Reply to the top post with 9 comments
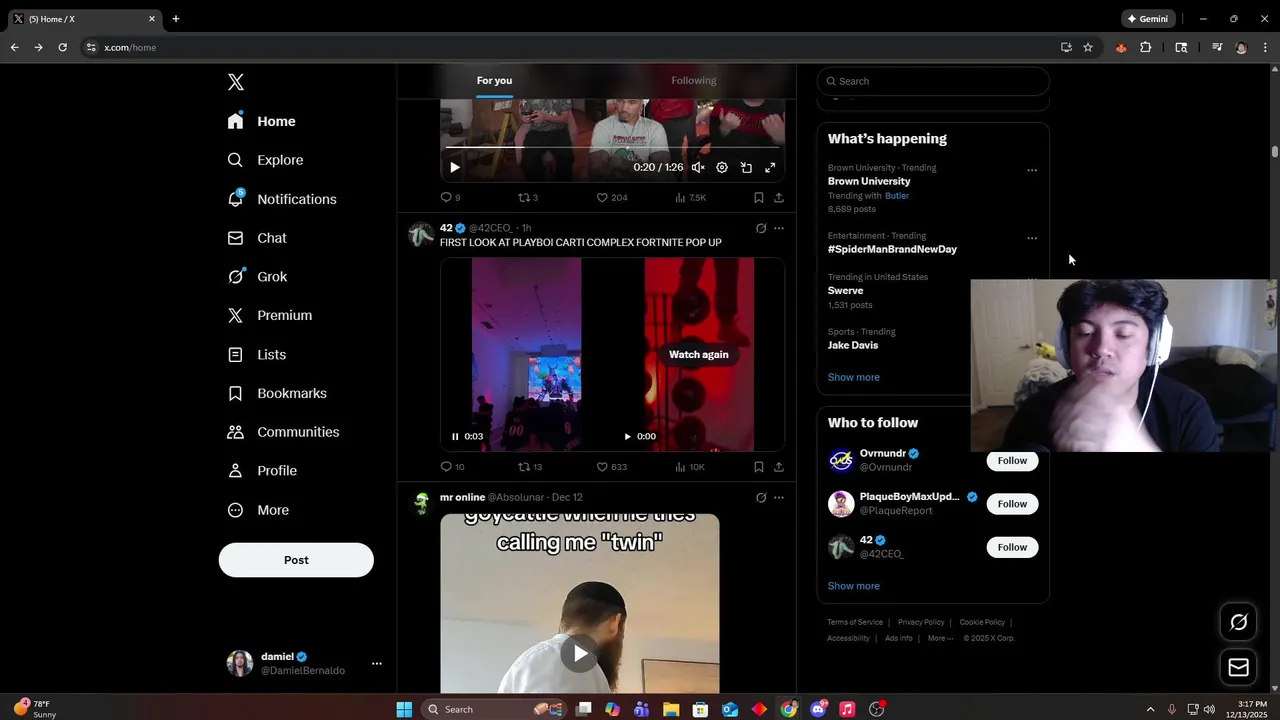Screen dimensions: 1280x720 pyautogui.click(x=450, y=198)
